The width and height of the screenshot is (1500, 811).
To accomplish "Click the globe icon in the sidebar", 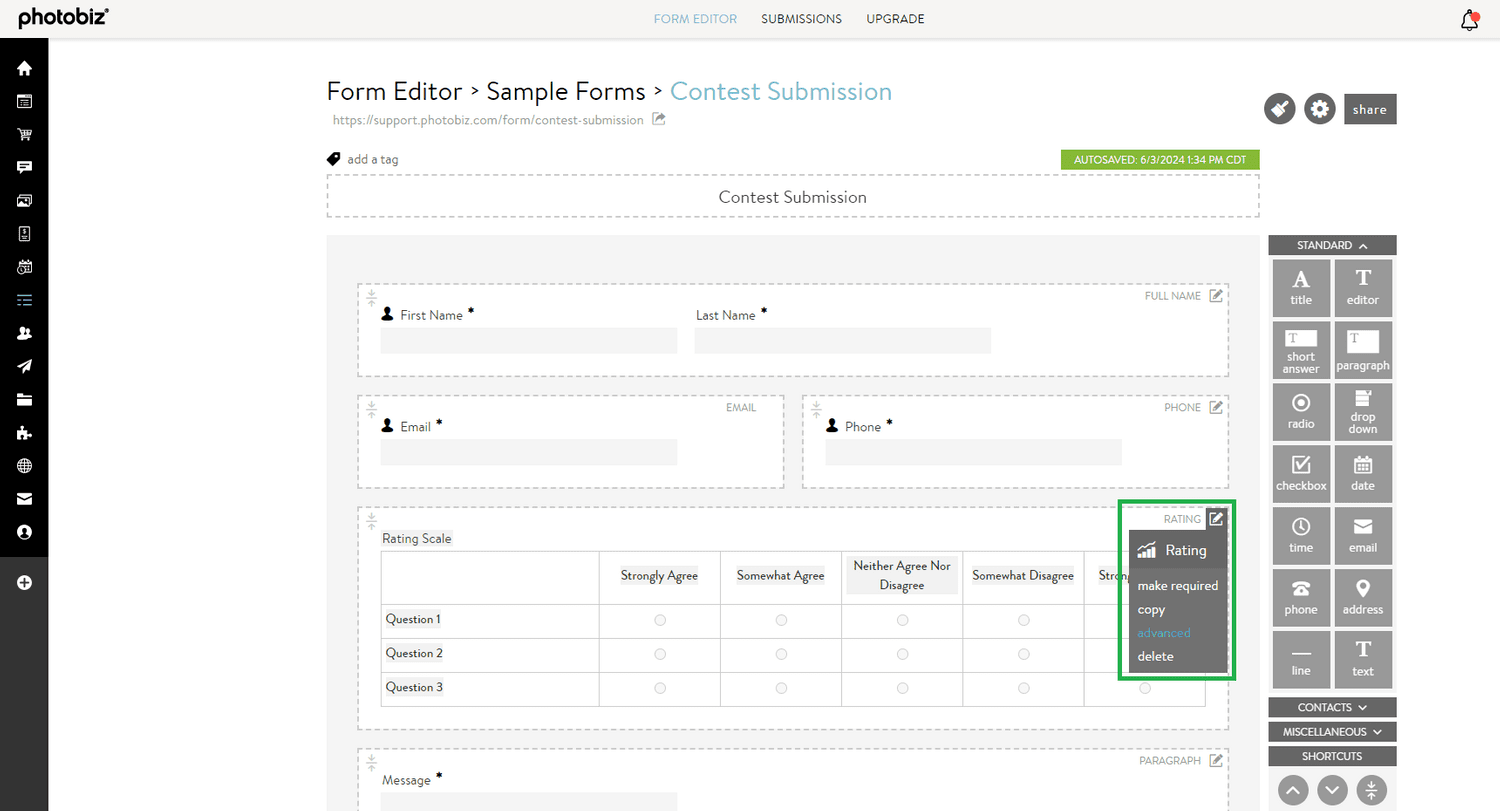I will (24, 466).
